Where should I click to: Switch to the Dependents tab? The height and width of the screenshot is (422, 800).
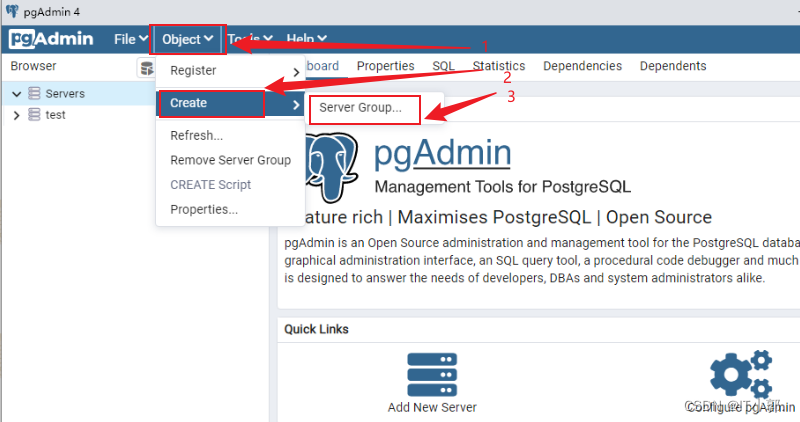tap(673, 66)
